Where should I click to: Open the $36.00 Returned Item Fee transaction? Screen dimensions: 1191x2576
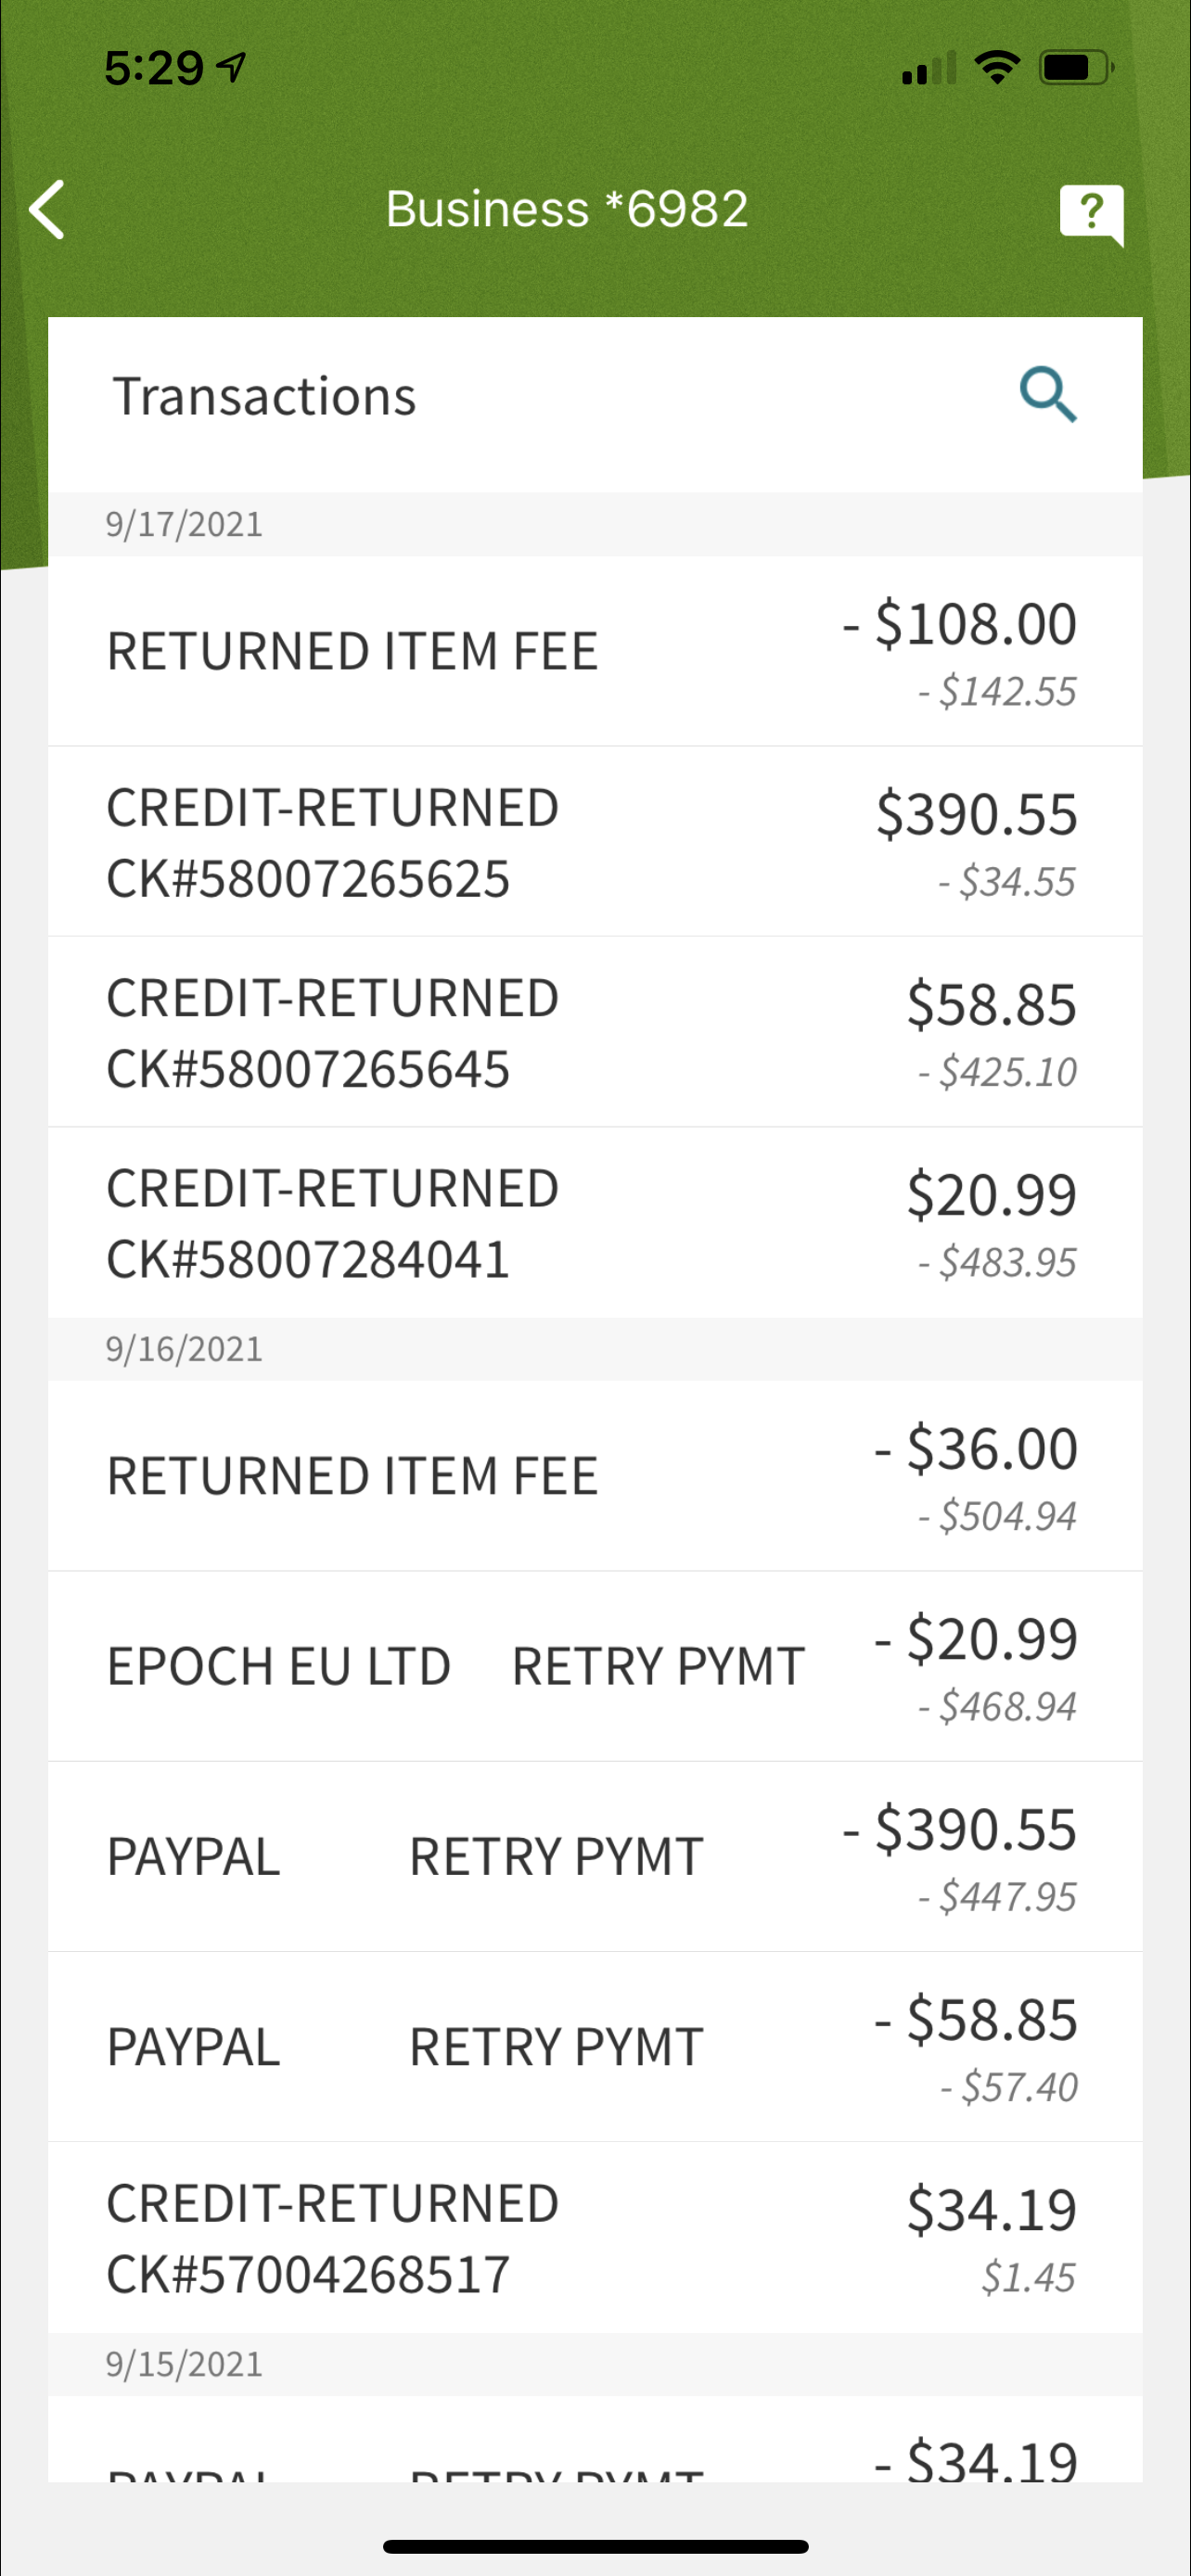click(x=595, y=1476)
